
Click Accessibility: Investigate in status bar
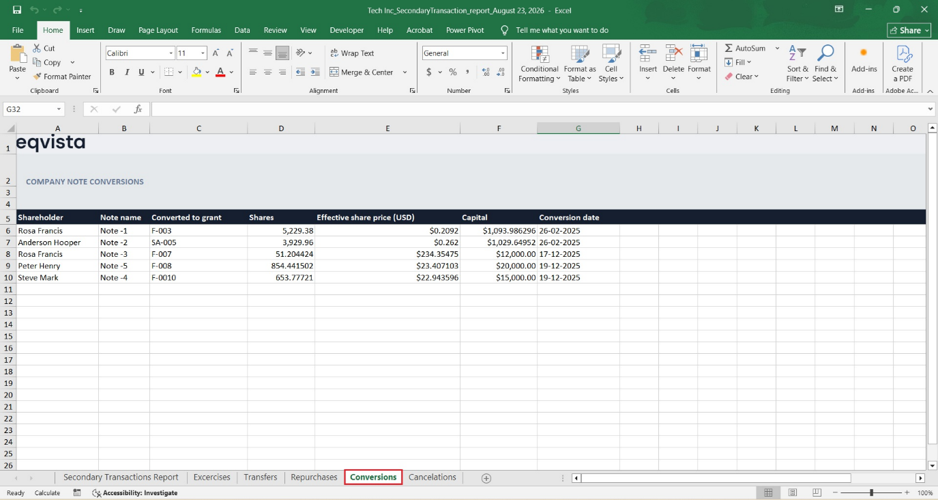click(x=135, y=493)
